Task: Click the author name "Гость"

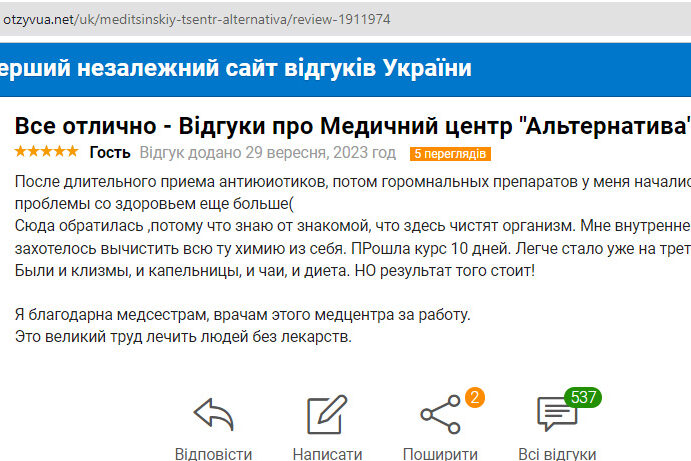Action: 110,153
